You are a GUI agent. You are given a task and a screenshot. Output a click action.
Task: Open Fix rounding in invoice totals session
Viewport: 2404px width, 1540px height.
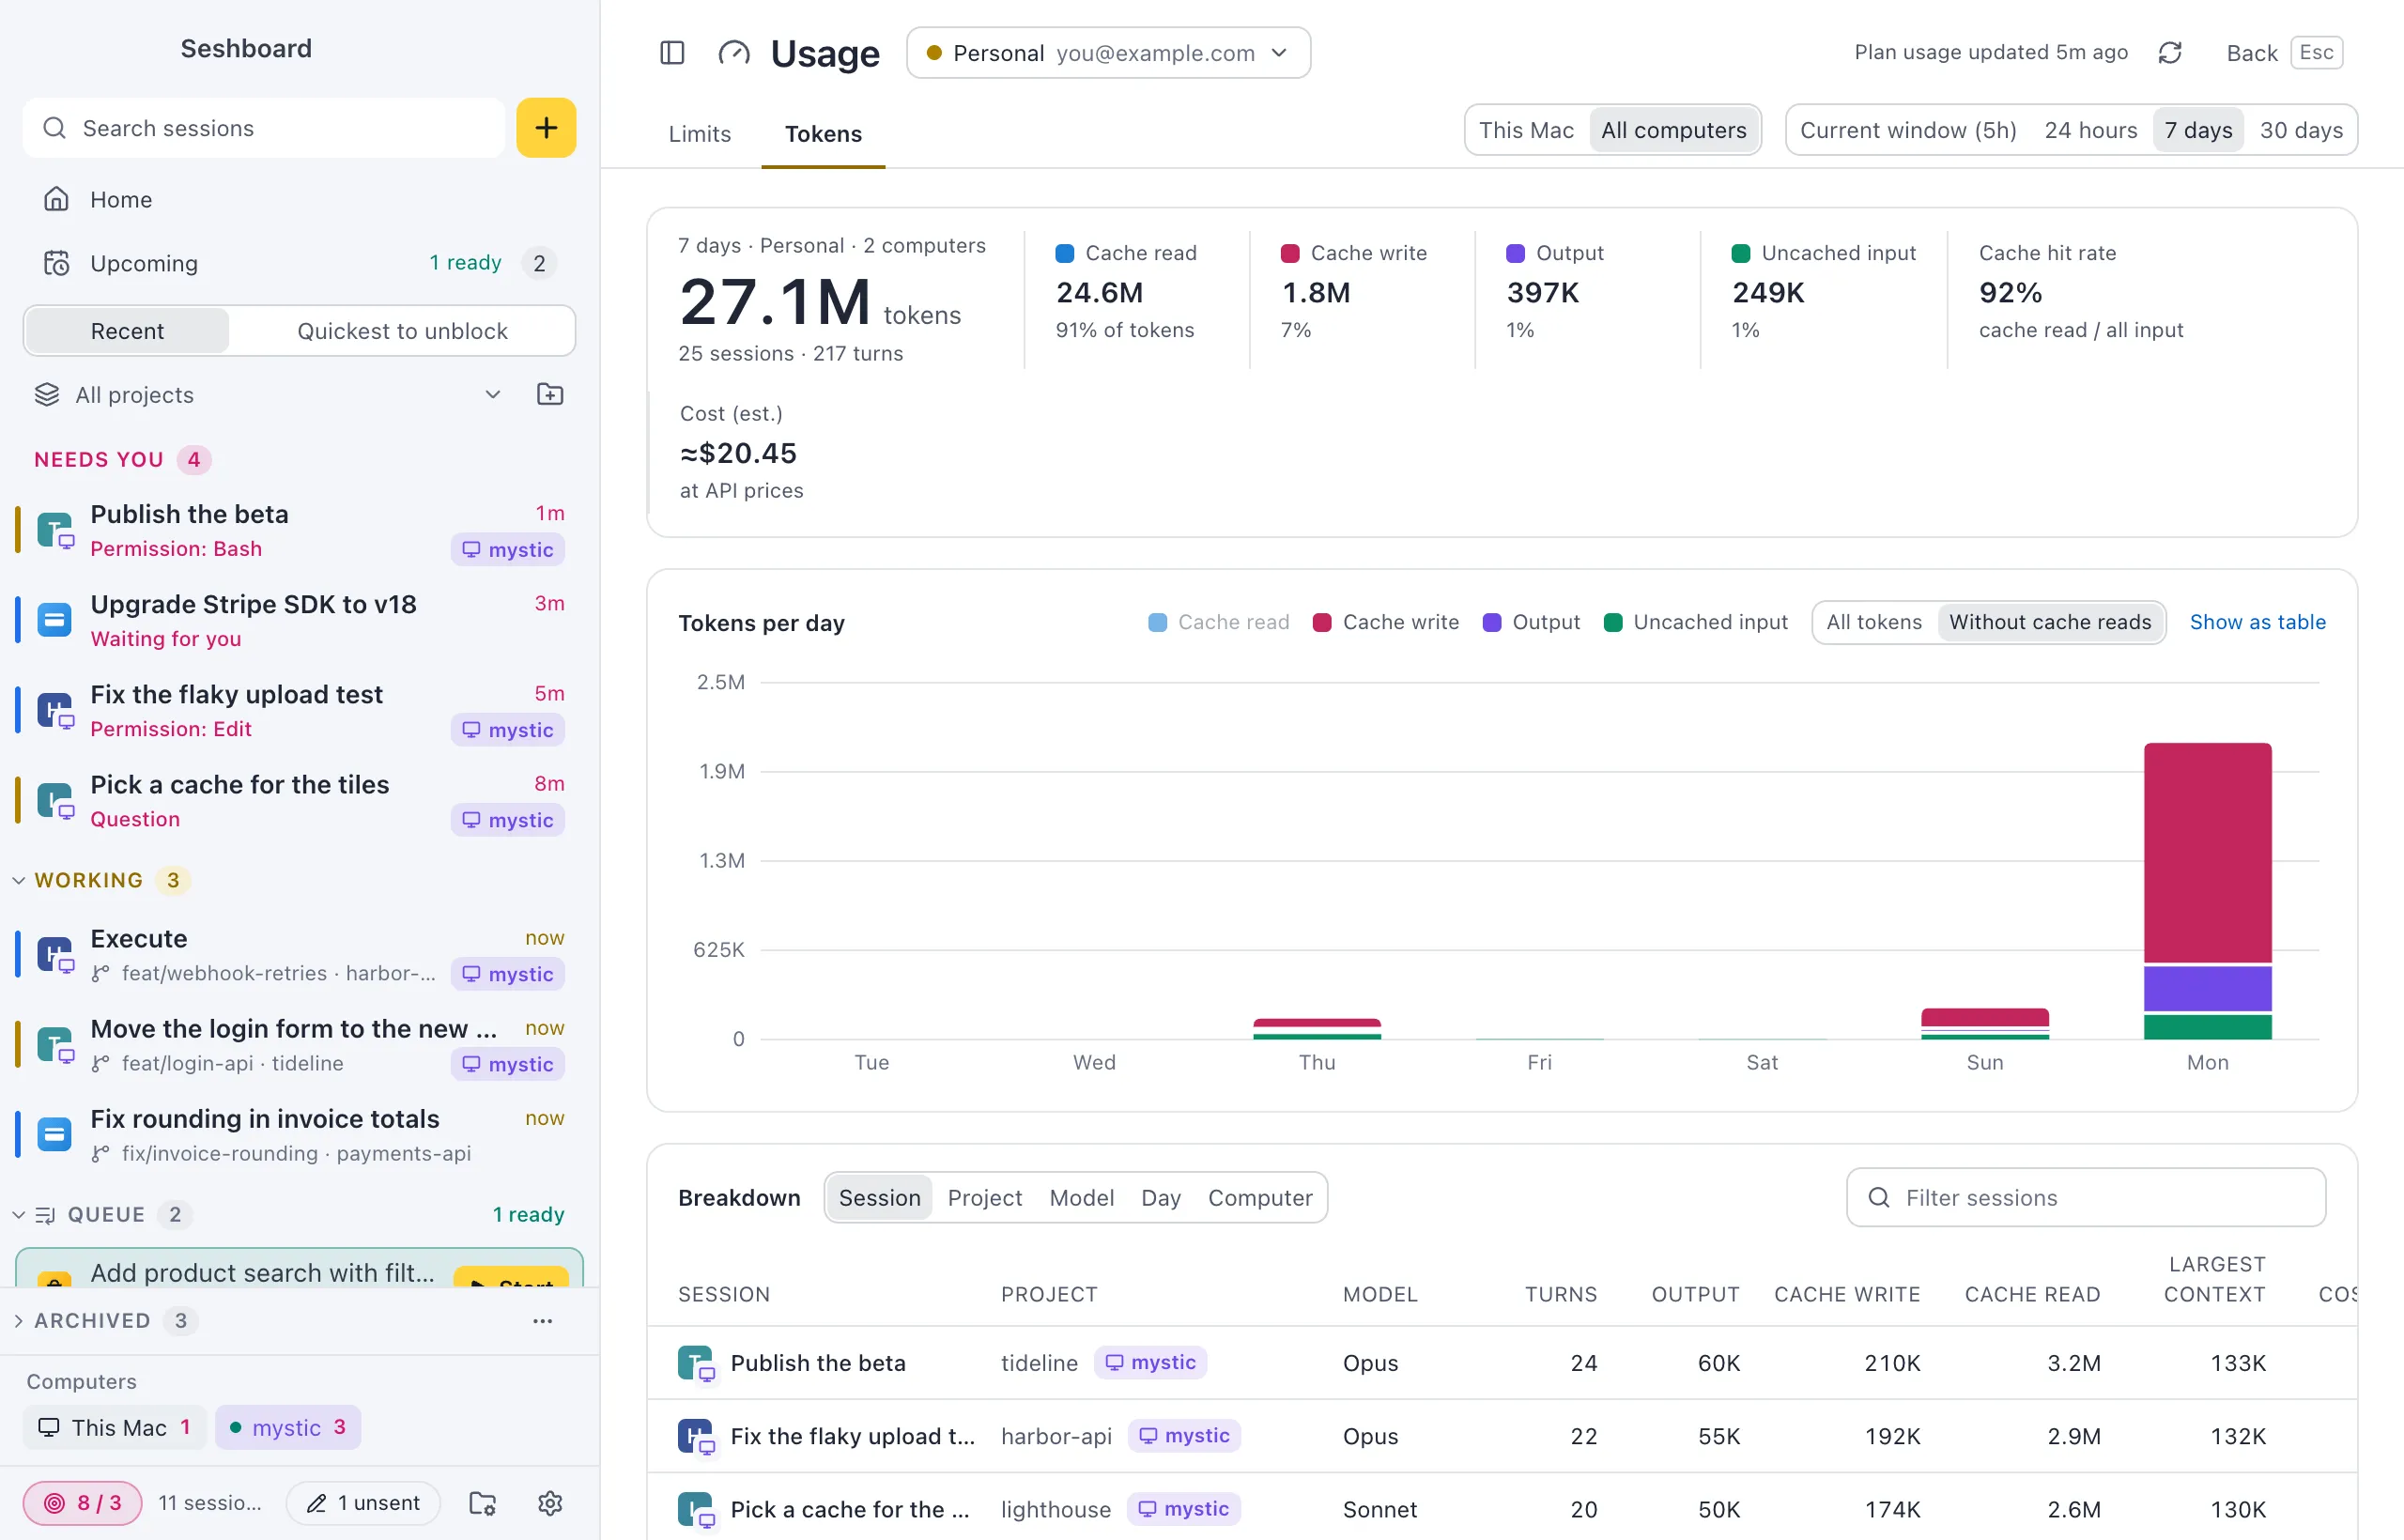299,1135
